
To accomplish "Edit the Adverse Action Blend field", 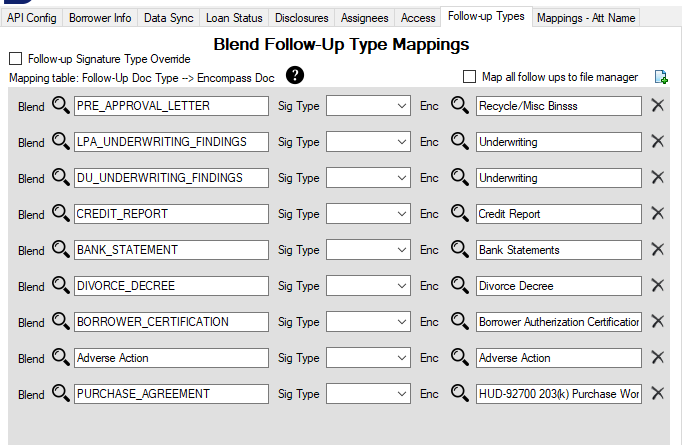I will coord(171,358).
